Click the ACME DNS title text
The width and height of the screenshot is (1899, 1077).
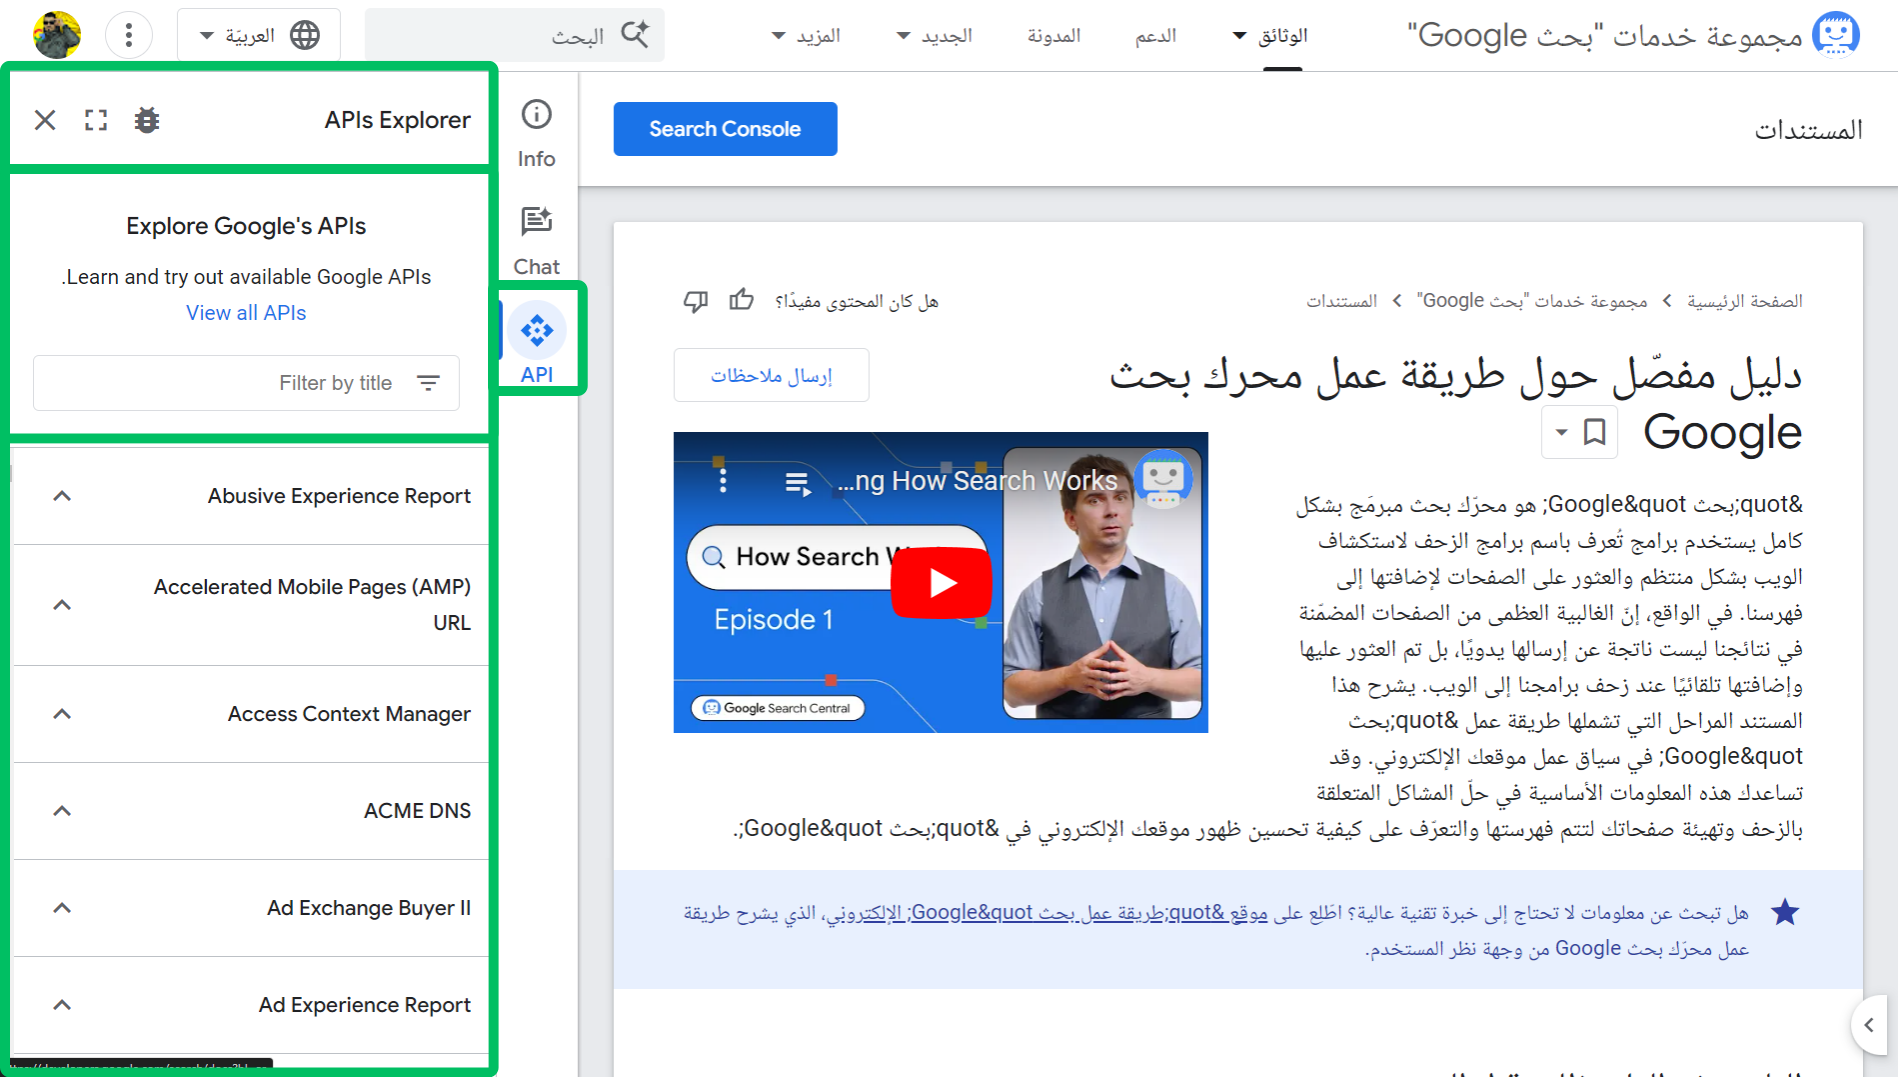pos(417,811)
